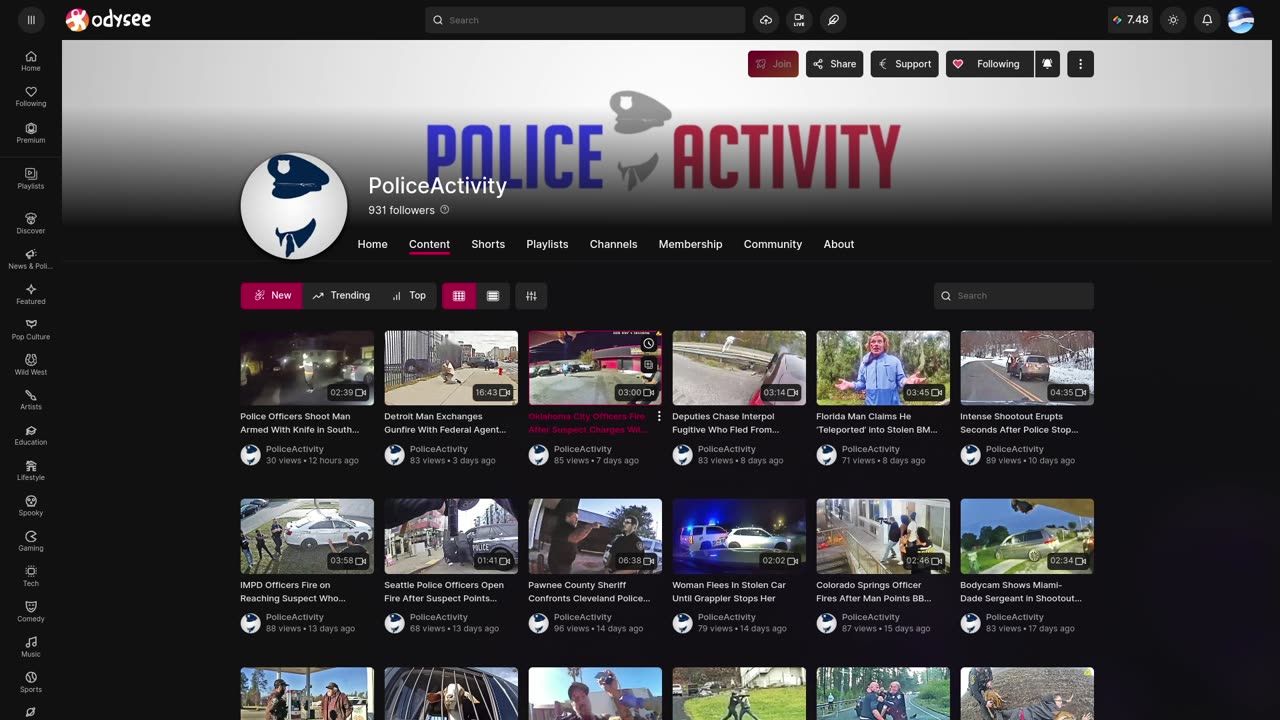Open the 7.48 credits balance
Screen dimensions: 1280x720
point(1130,20)
